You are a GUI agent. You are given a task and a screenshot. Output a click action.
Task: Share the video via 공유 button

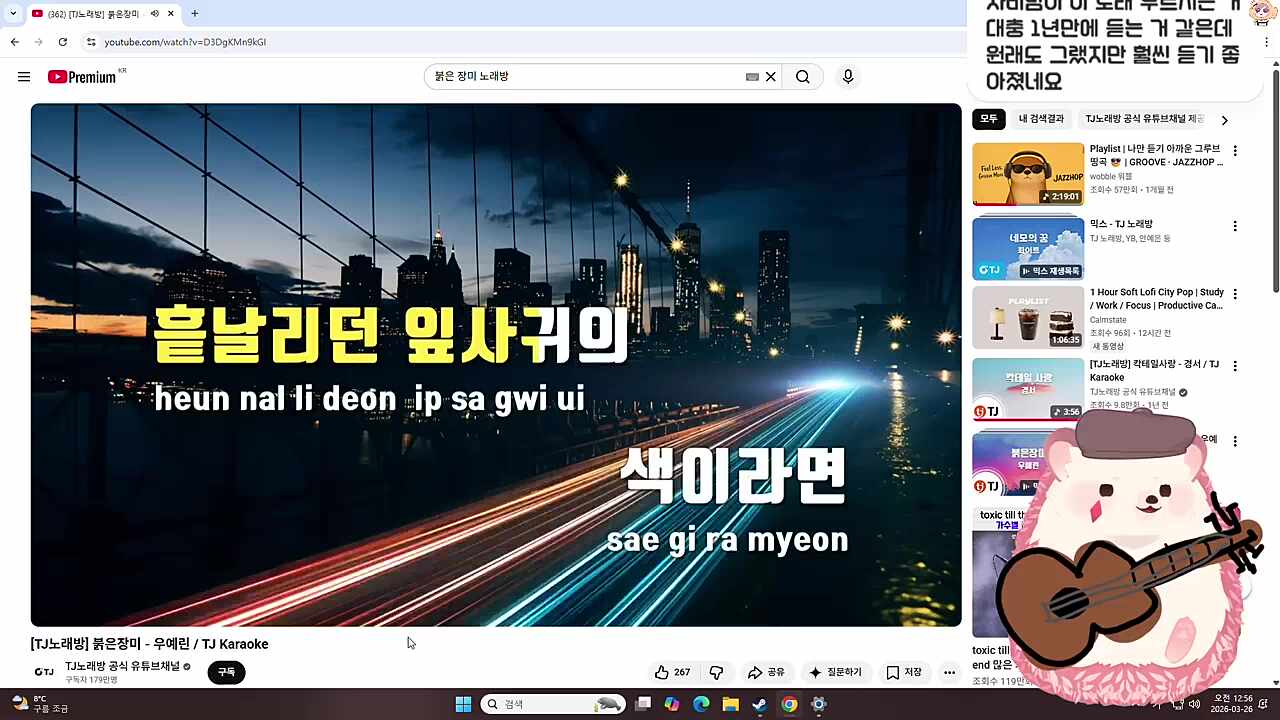click(767, 673)
